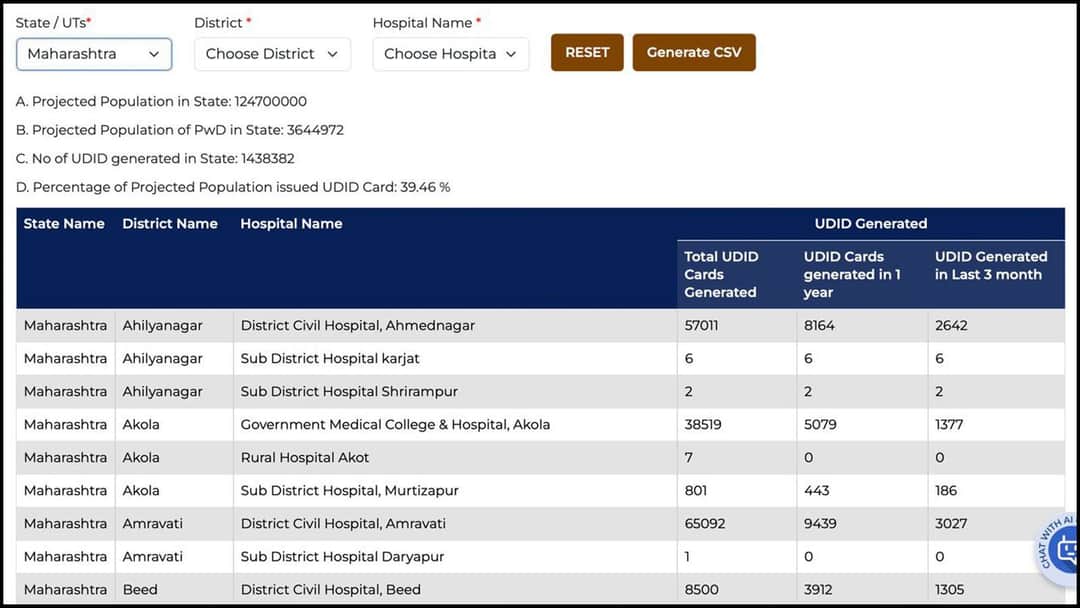Click total value 65092
The image size is (1080, 608).
(x=705, y=524)
